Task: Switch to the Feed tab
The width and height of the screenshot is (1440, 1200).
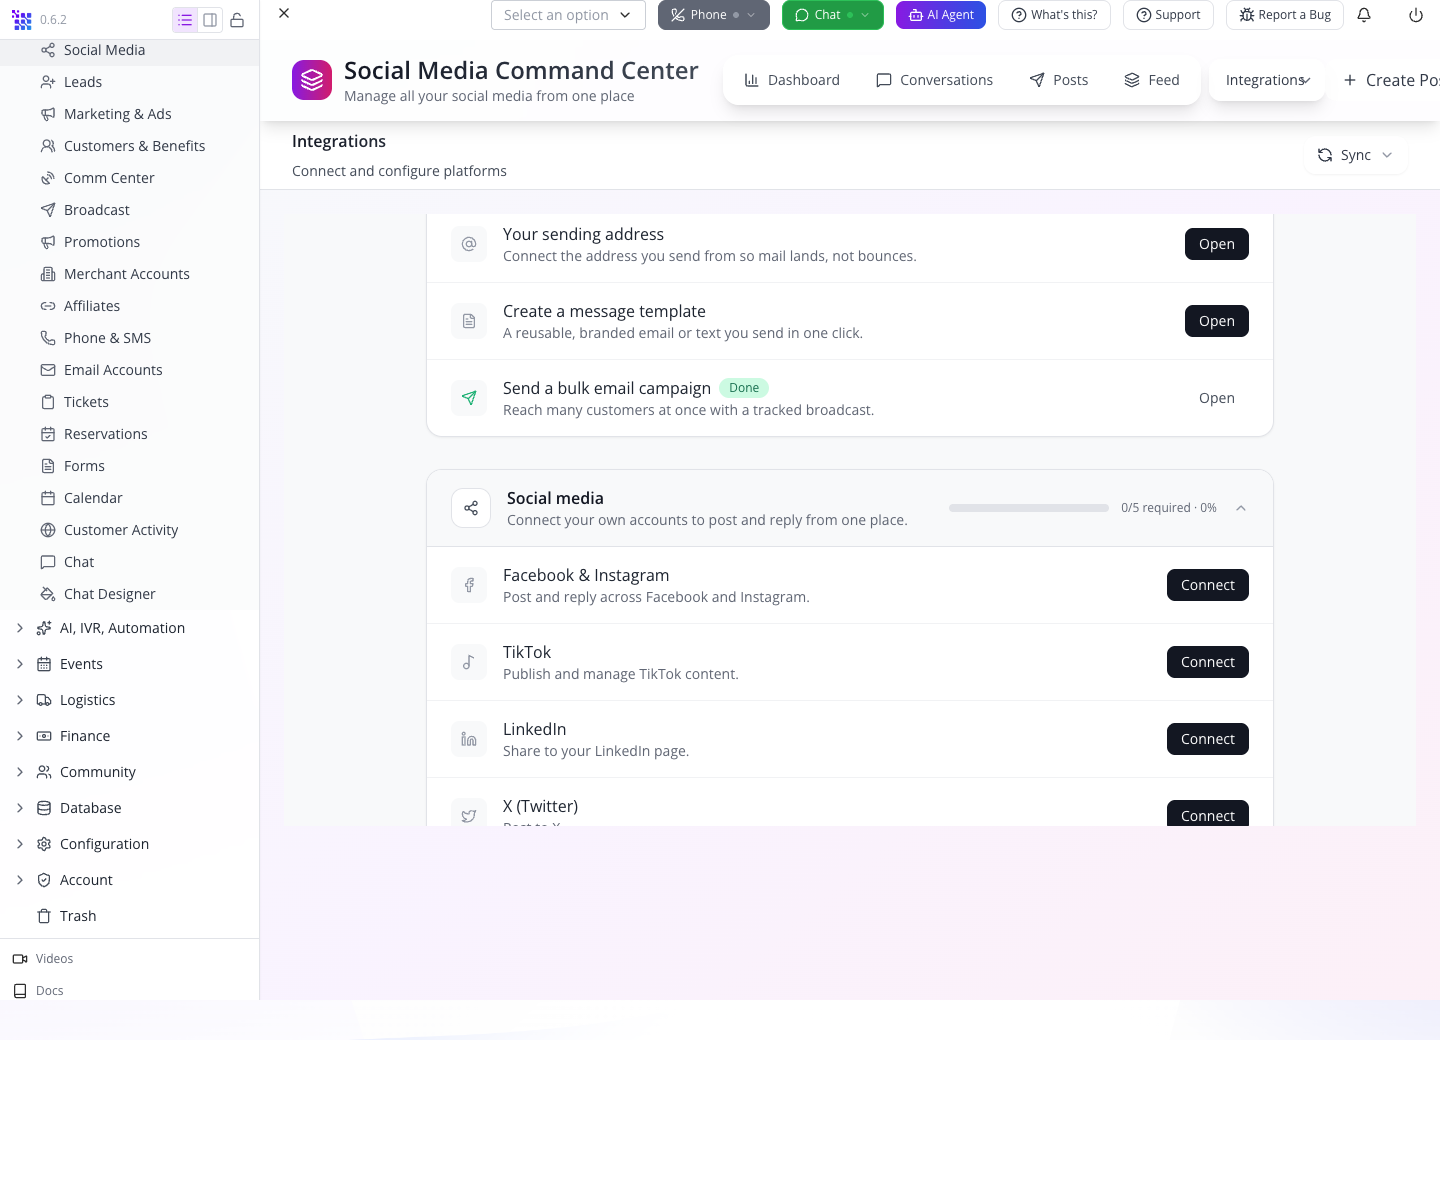Action: click(x=1152, y=80)
